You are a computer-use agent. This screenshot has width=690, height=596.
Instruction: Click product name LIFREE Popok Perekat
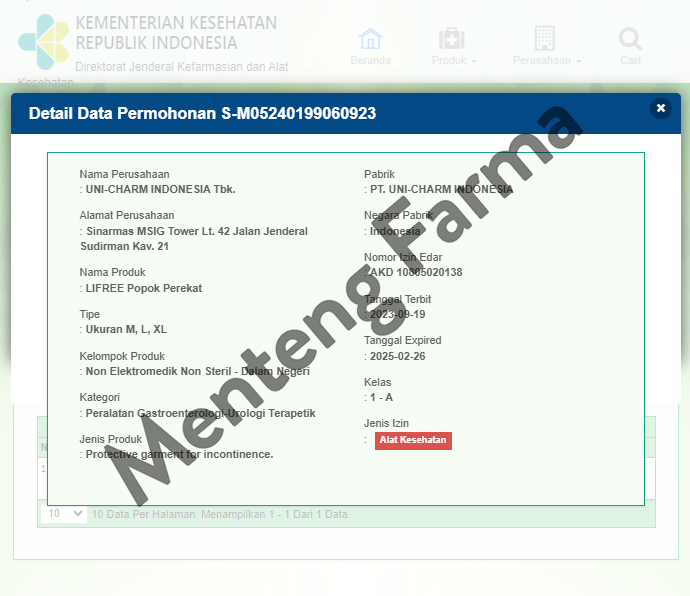point(144,288)
